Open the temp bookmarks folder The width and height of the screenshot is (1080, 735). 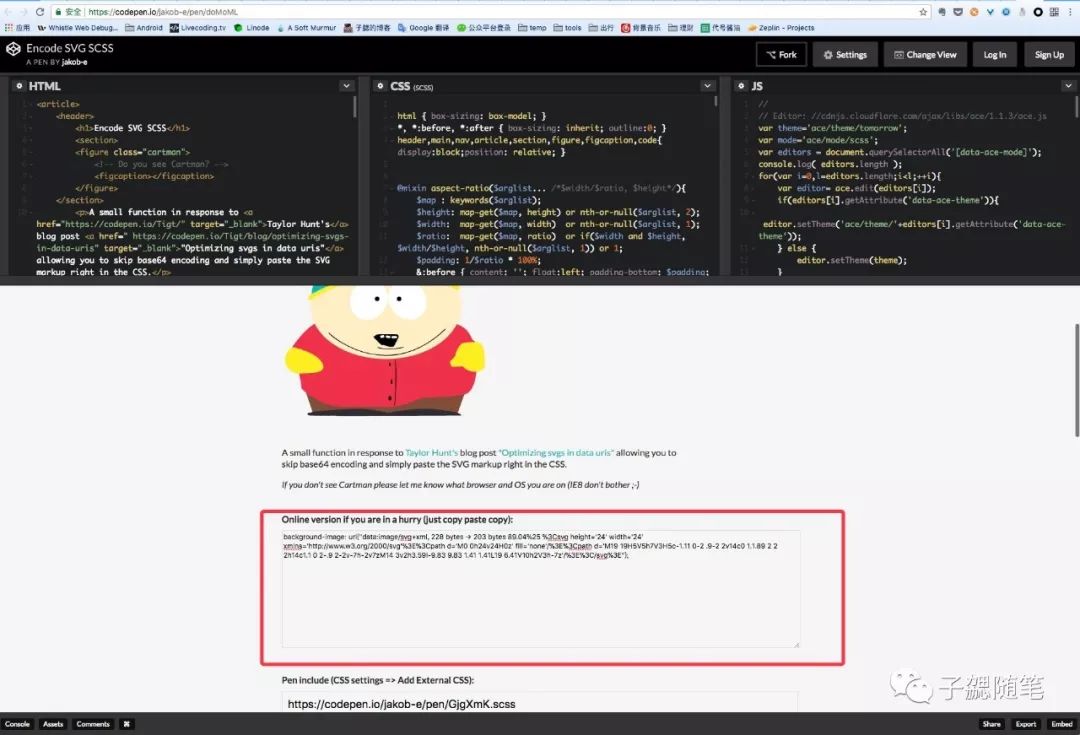point(532,28)
